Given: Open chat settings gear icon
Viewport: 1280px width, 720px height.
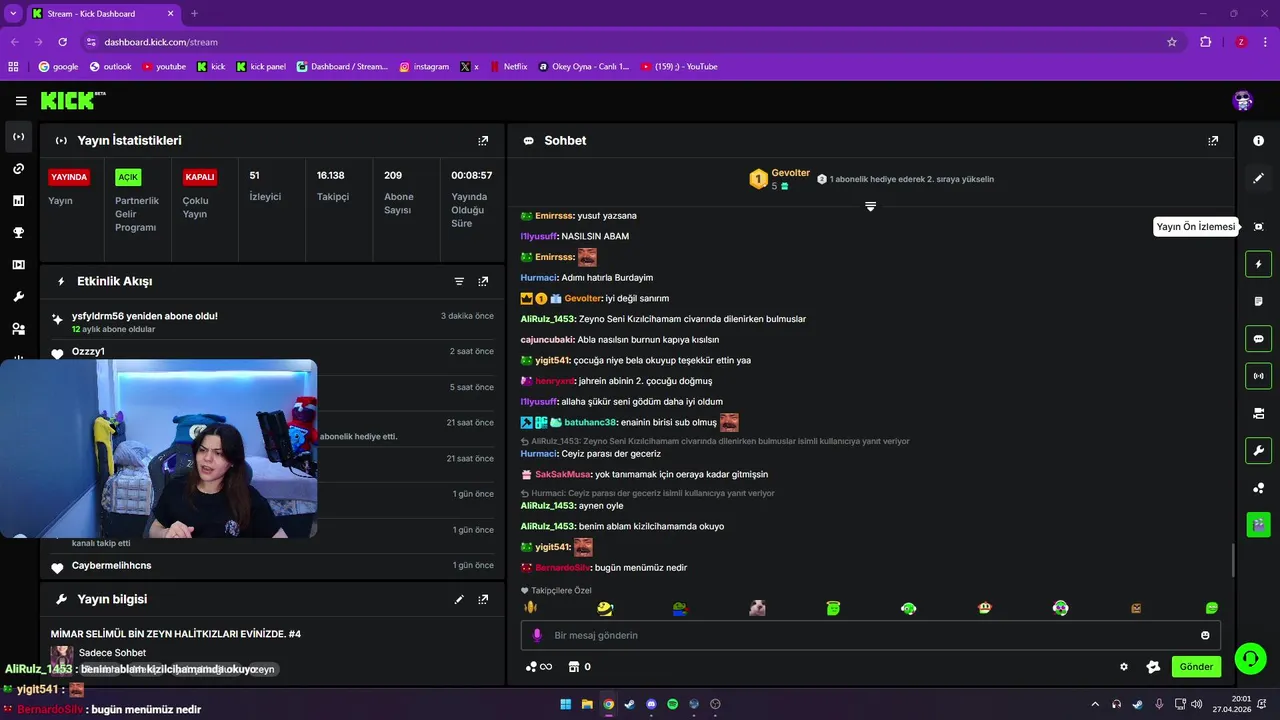Looking at the screenshot, I should [x=1124, y=667].
